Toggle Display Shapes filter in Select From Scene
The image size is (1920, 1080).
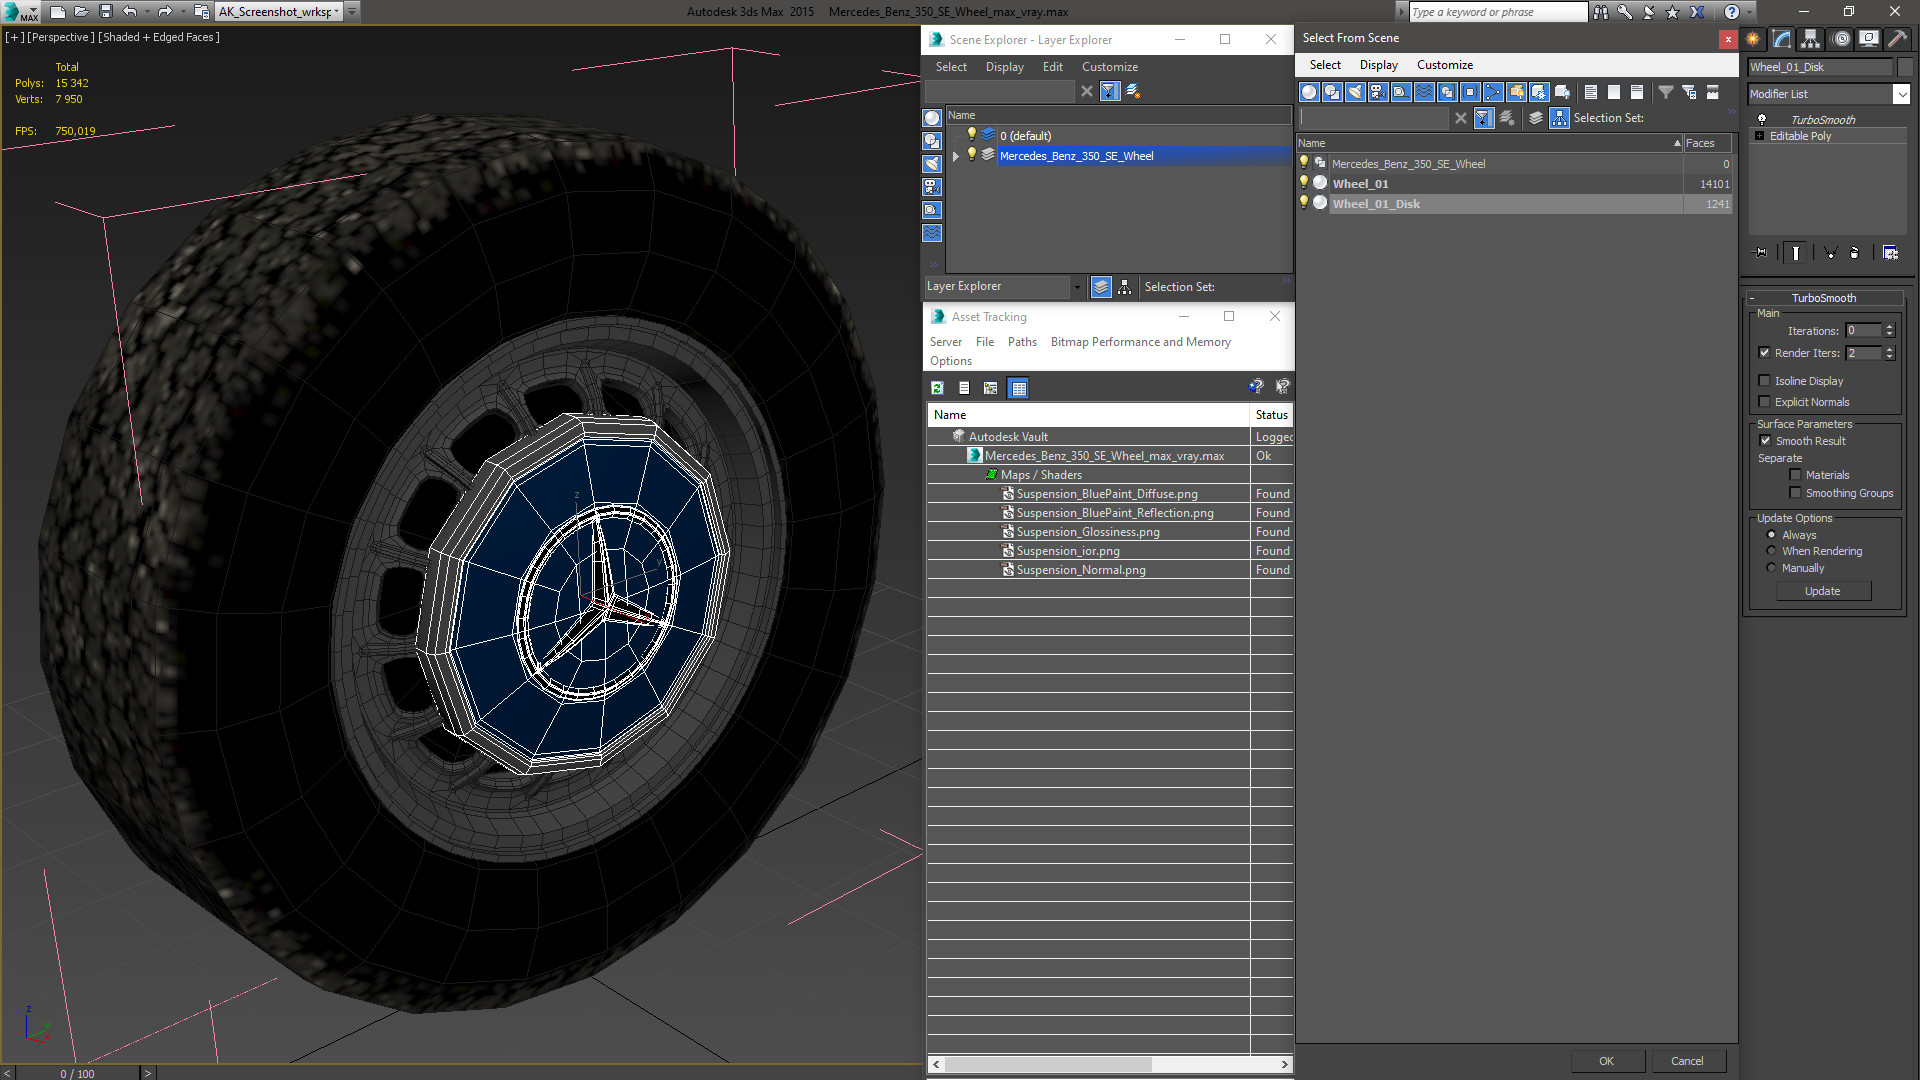tap(1332, 92)
